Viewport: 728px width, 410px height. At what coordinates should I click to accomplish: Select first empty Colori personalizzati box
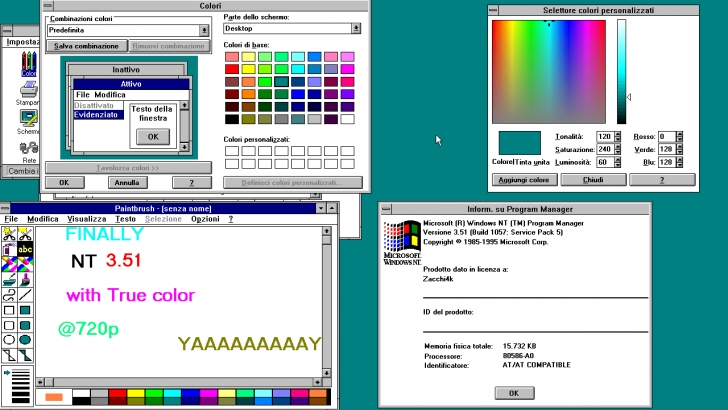click(232, 151)
